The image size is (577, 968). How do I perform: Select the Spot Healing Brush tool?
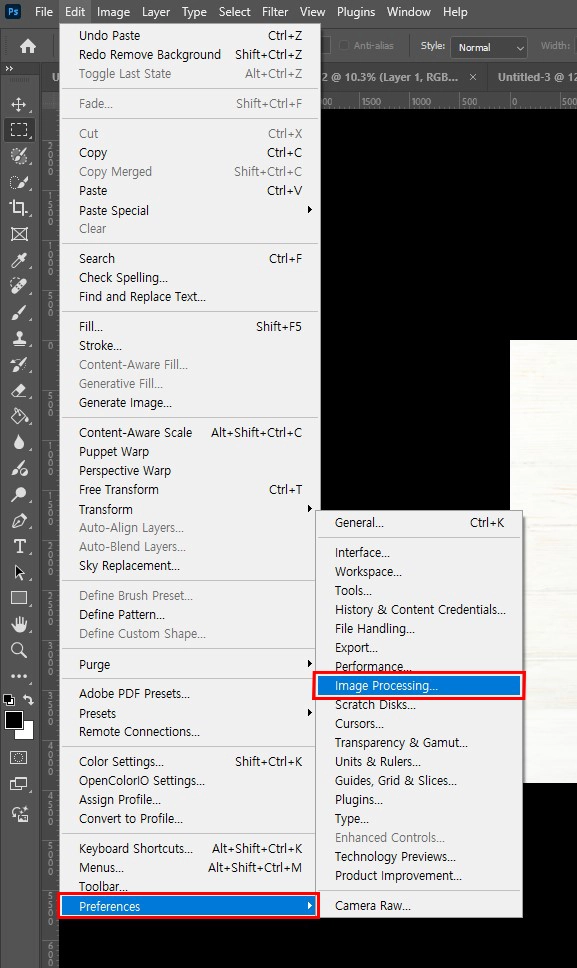(19, 286)
